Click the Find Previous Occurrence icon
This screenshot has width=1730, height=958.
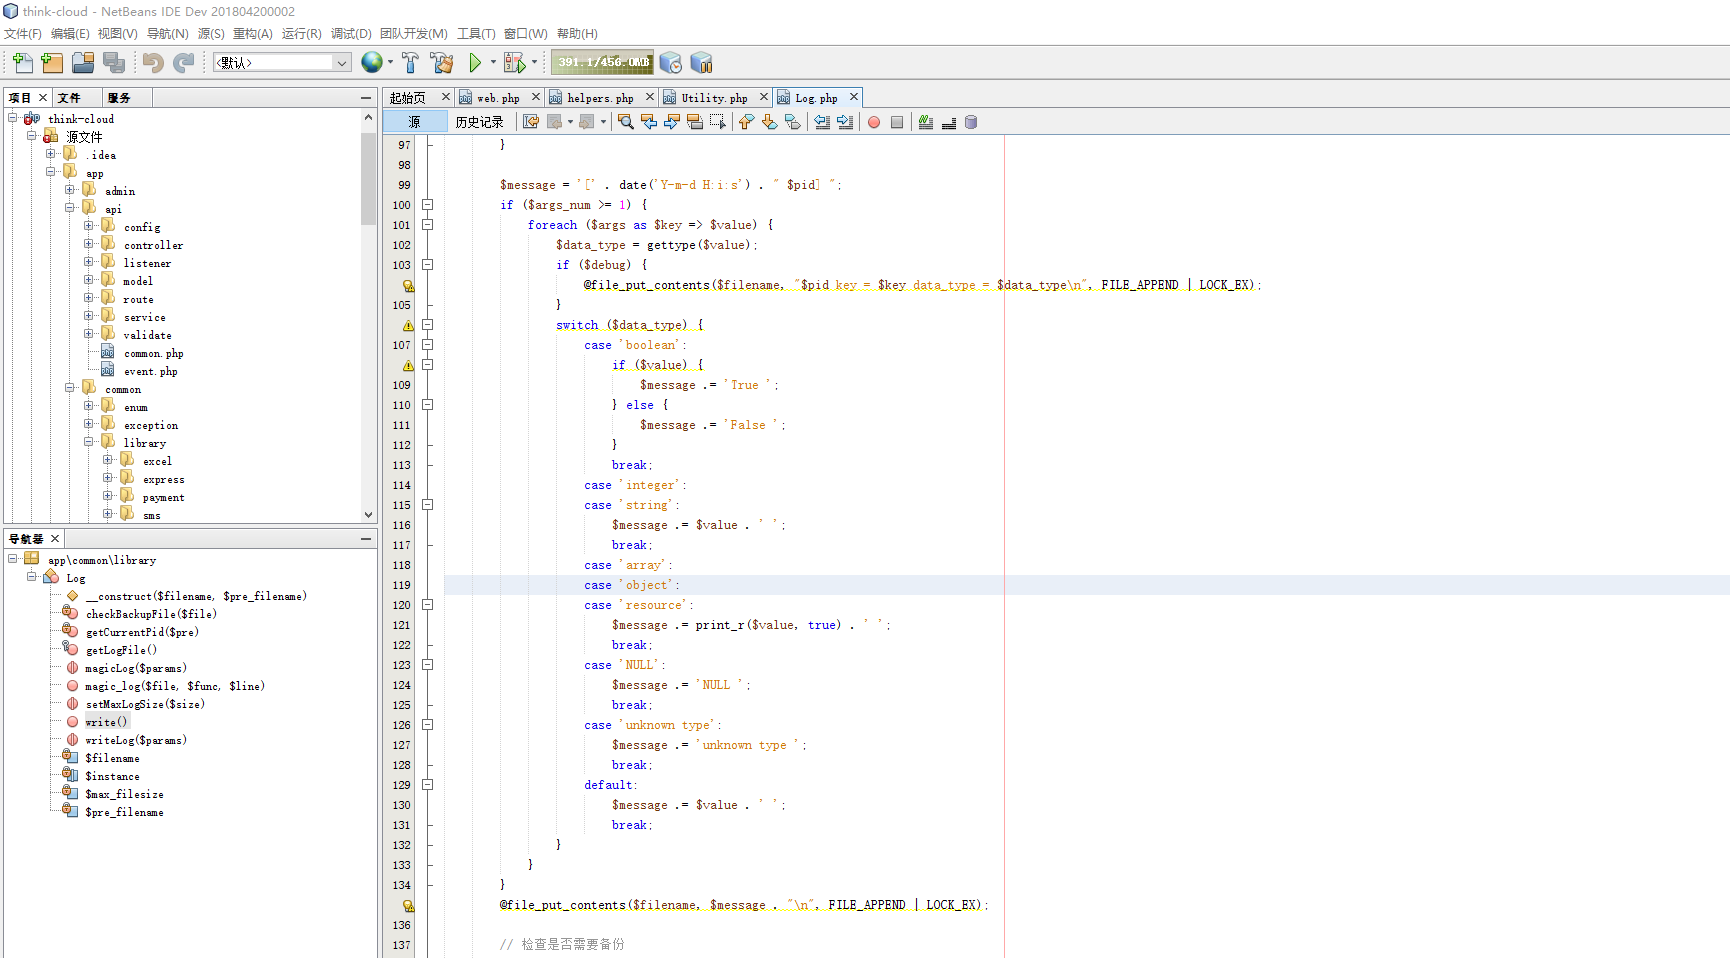[x=649, y=122]
